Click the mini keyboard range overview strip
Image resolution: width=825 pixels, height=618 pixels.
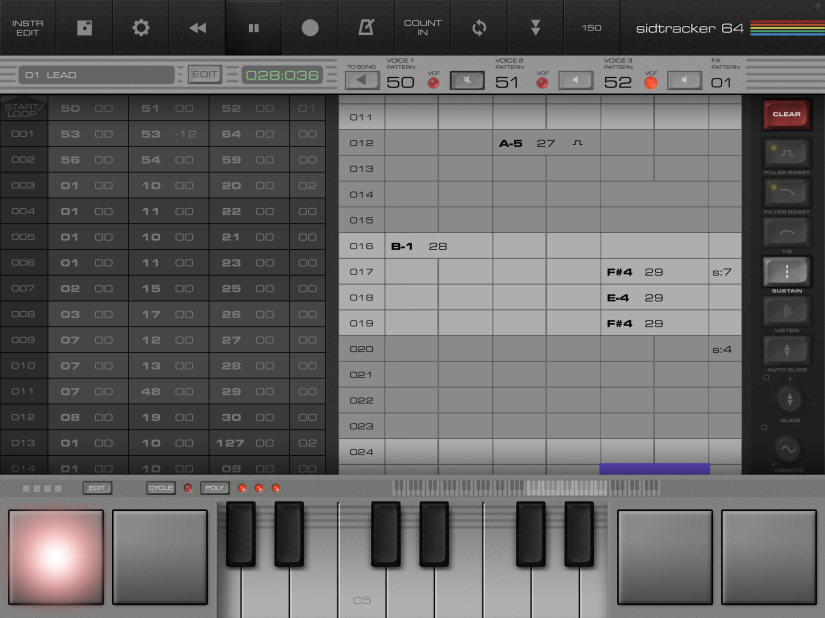[526, 488]
